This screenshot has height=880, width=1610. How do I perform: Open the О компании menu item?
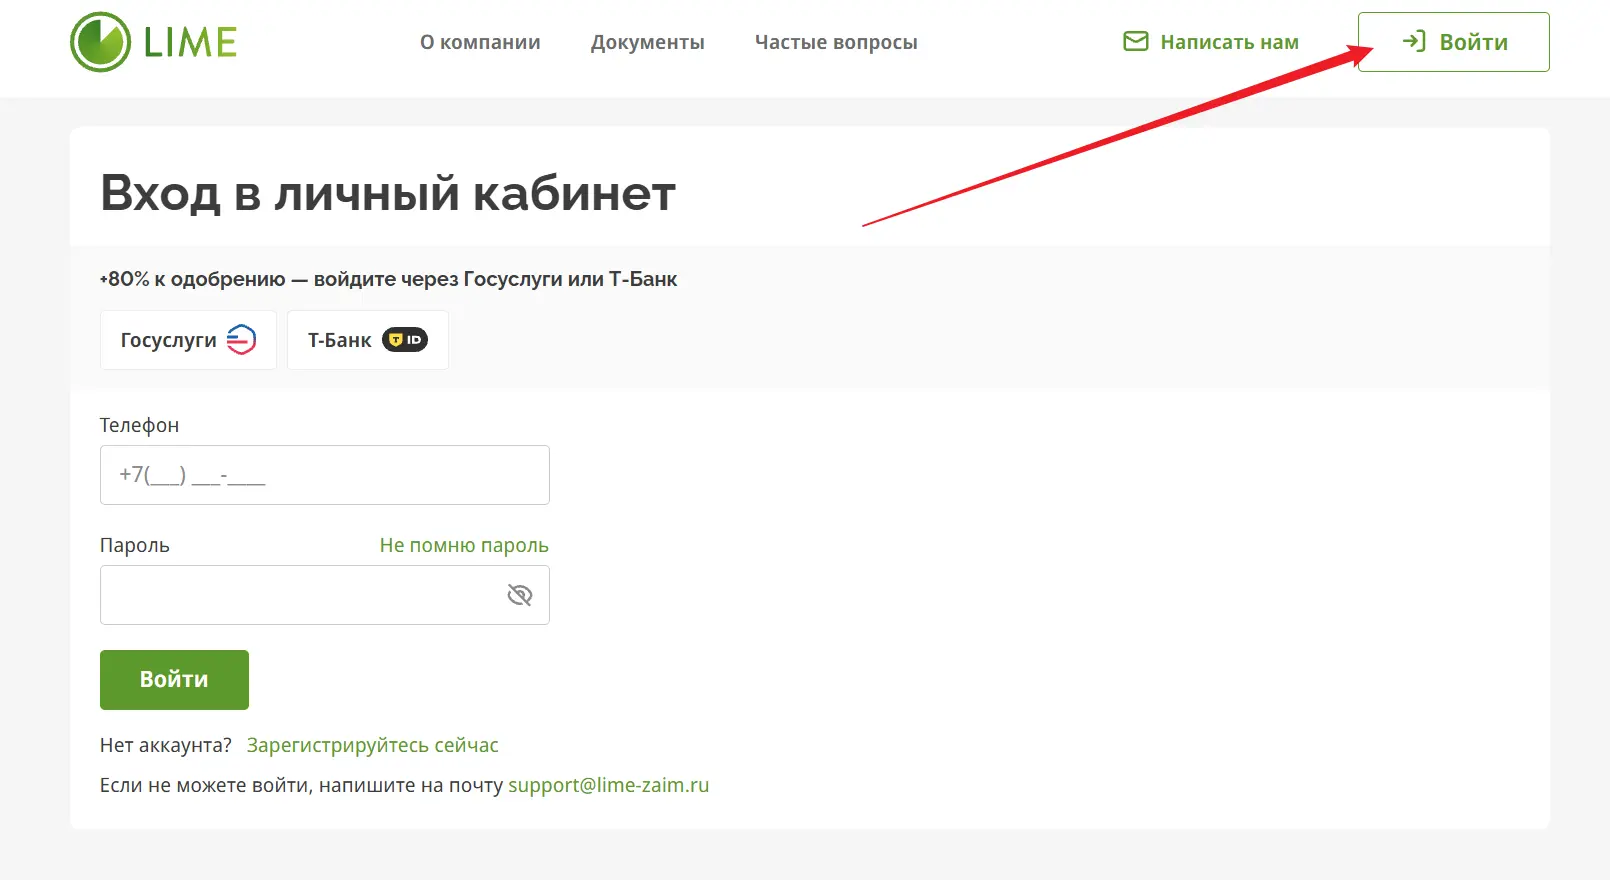[x=480, y=42]
